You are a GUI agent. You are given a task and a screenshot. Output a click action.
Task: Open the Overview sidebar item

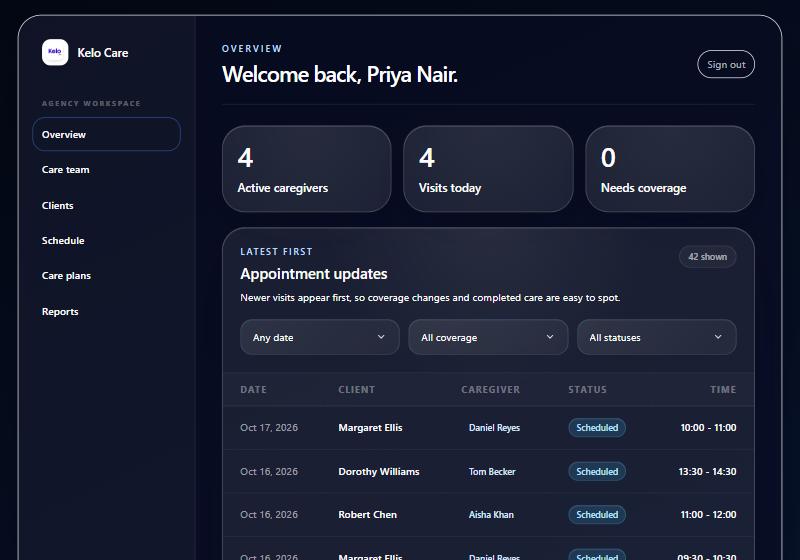[106, 134]
